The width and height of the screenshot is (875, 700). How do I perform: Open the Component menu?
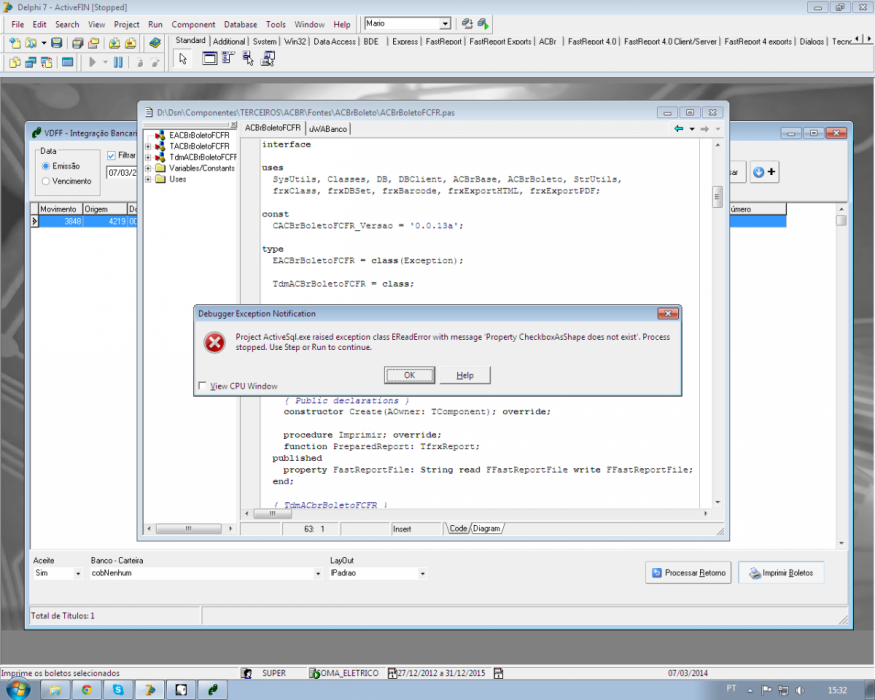(193, 25)
